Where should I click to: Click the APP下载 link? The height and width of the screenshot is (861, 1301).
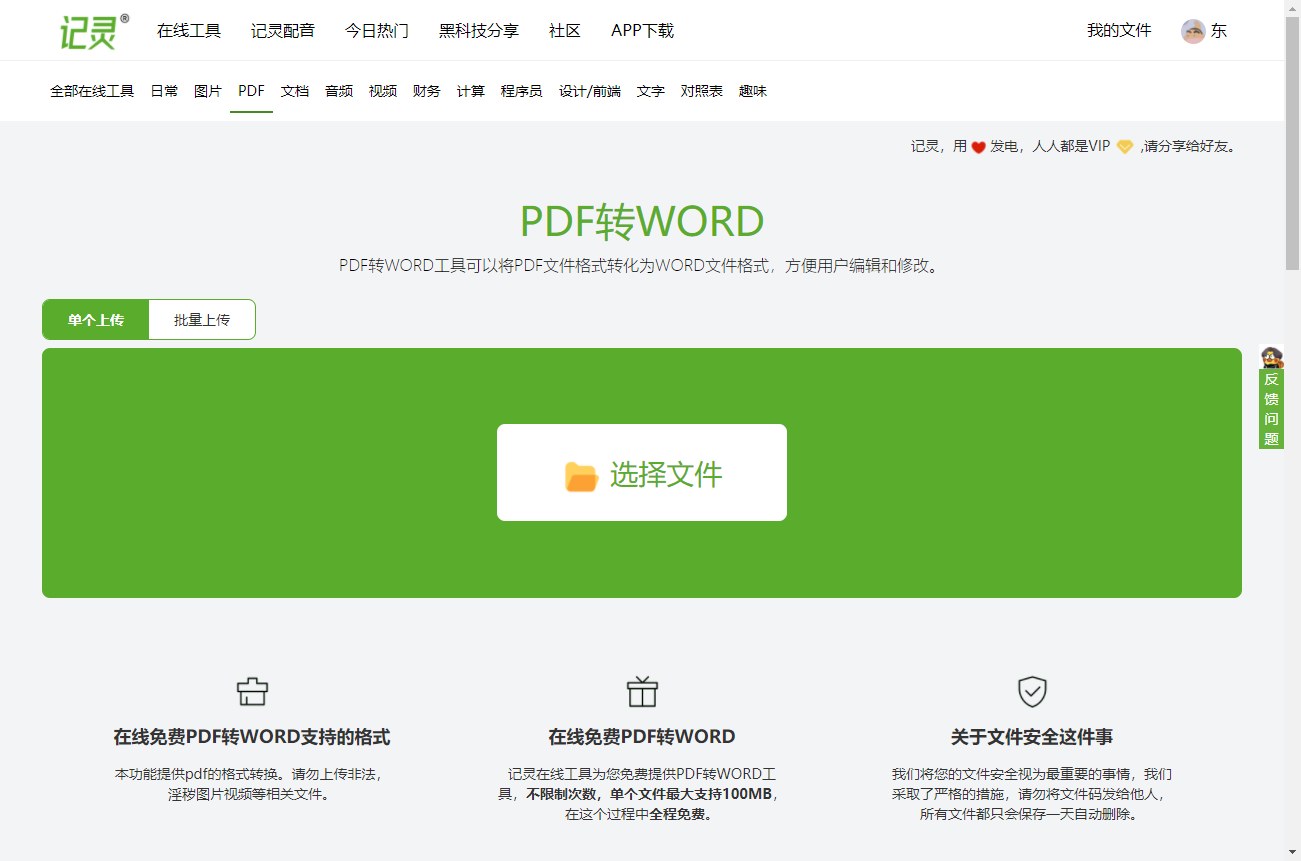click(x=642, y=30)
